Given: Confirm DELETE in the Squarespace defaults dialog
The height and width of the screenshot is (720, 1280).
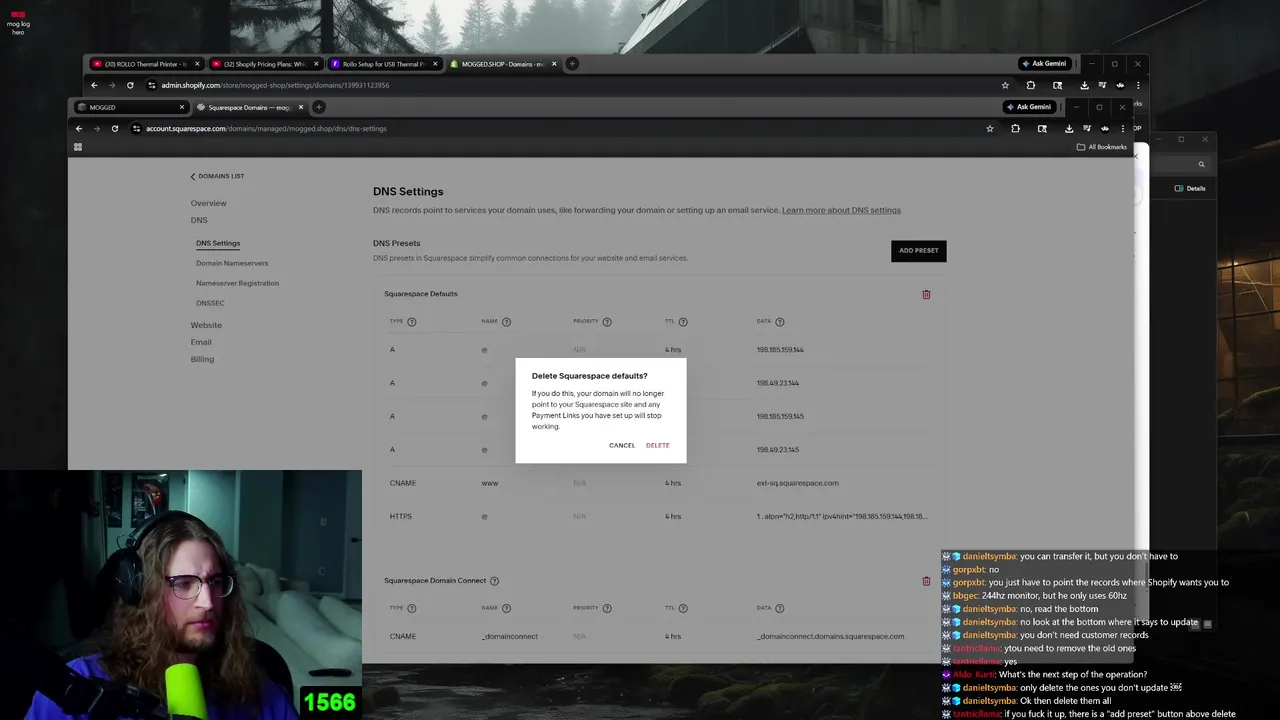Looking at the screenshot, I should [657, 445].
